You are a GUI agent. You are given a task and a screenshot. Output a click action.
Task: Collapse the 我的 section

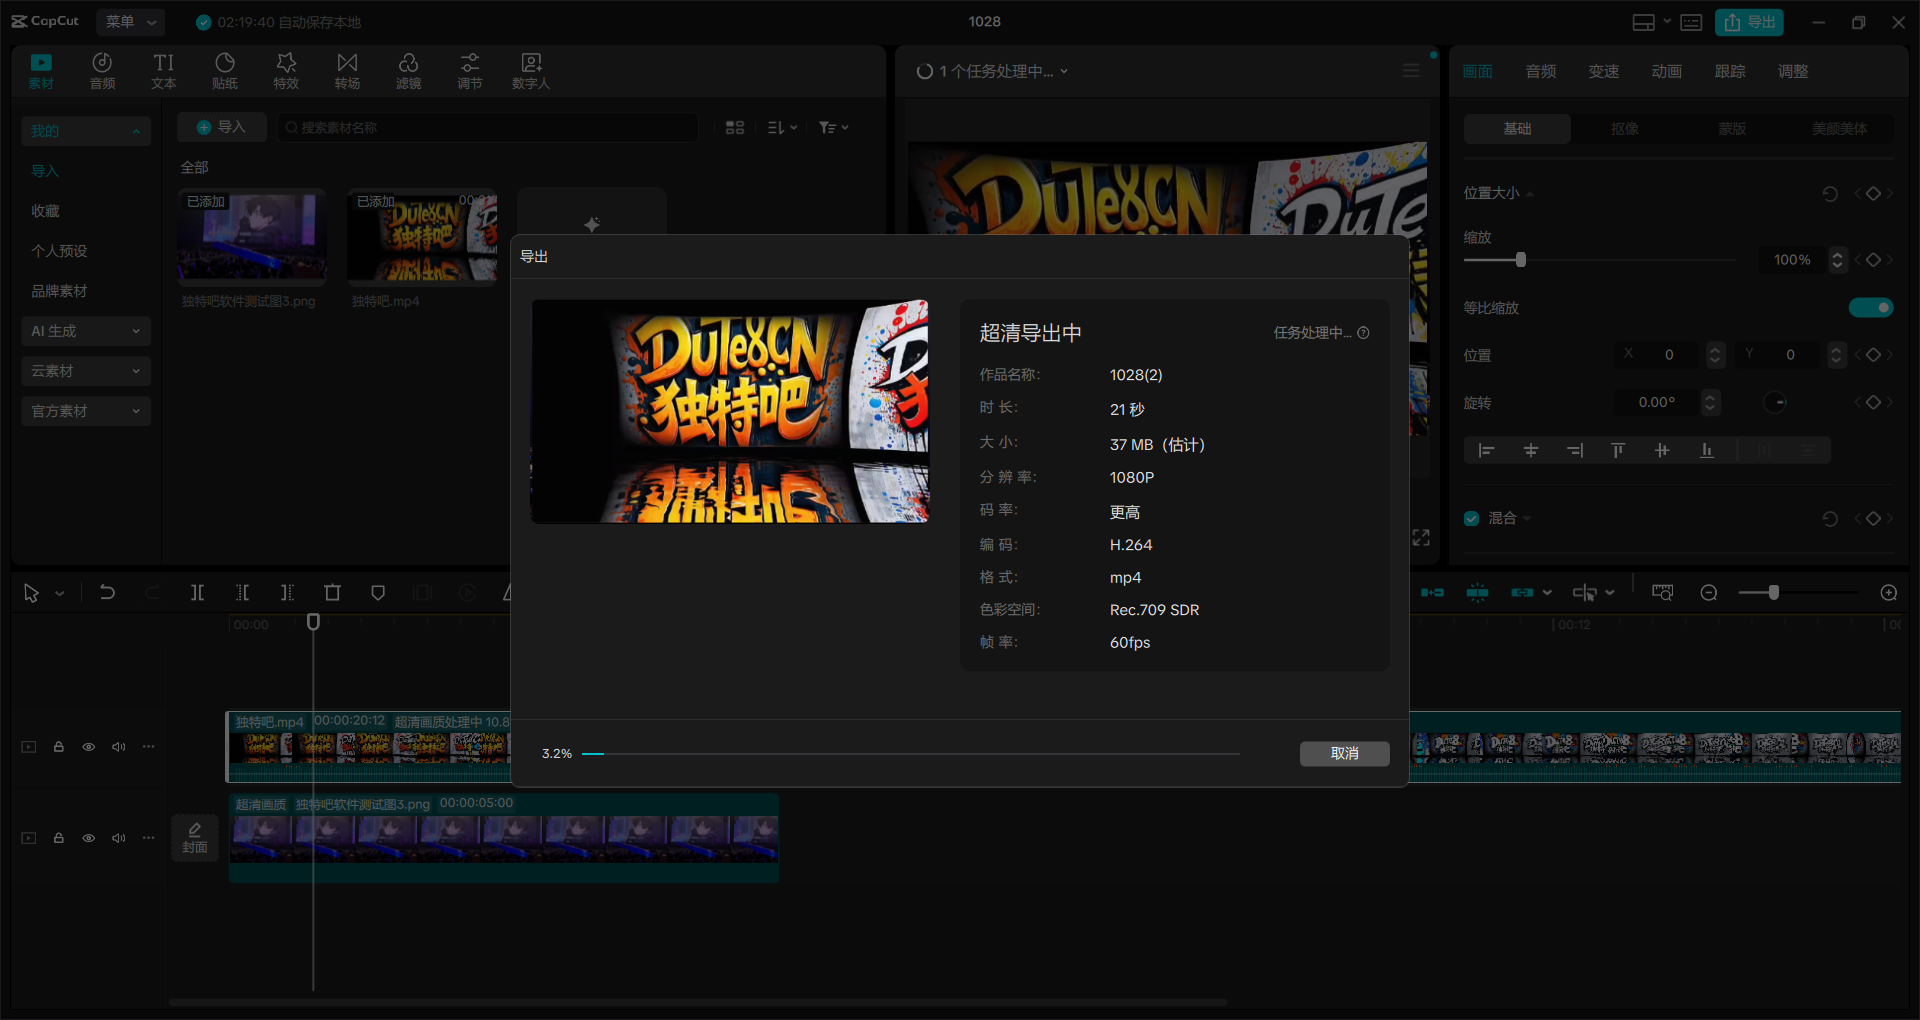coord(86,131)
